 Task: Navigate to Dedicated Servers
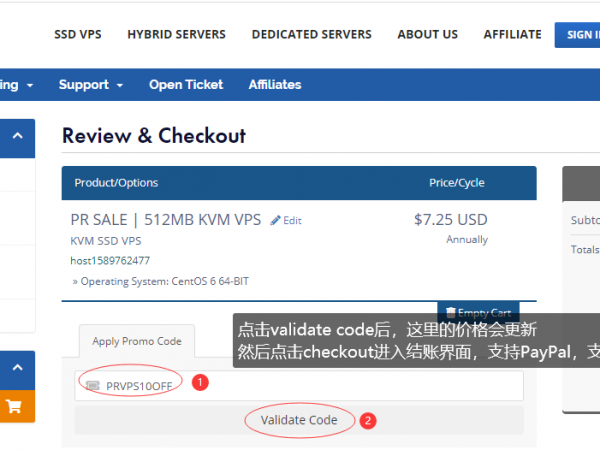(311, 34)
